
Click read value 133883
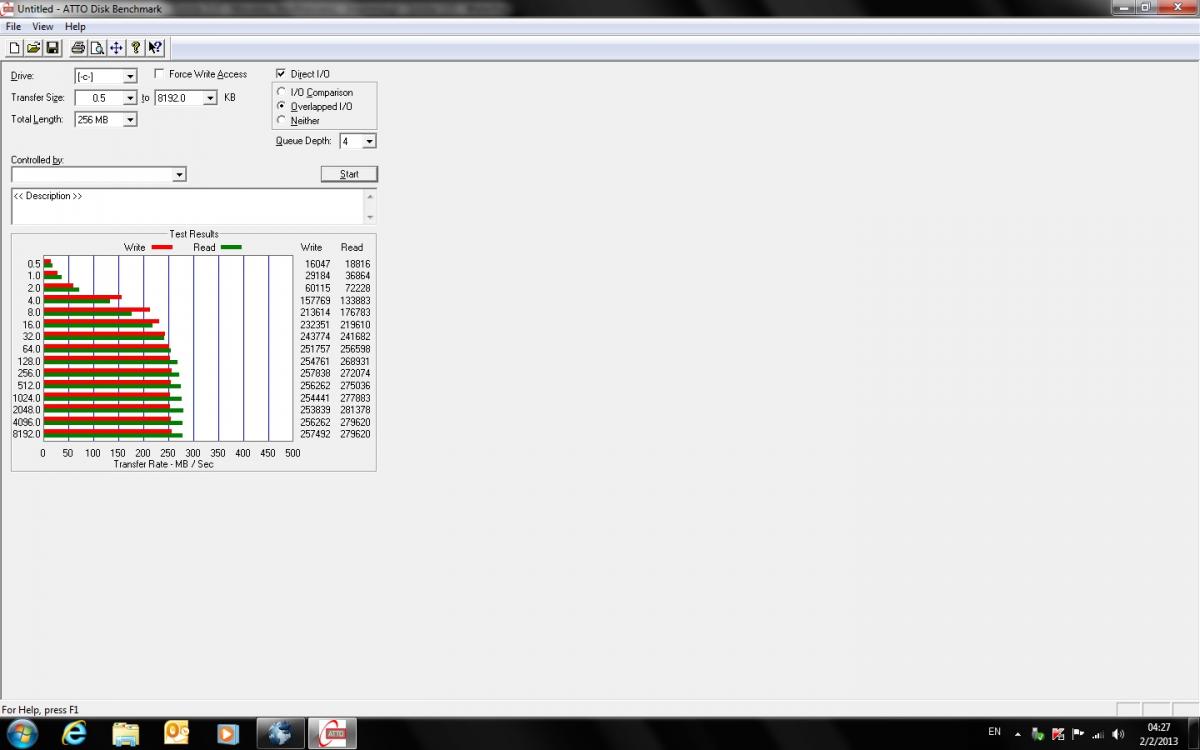[x=355, y=300]
